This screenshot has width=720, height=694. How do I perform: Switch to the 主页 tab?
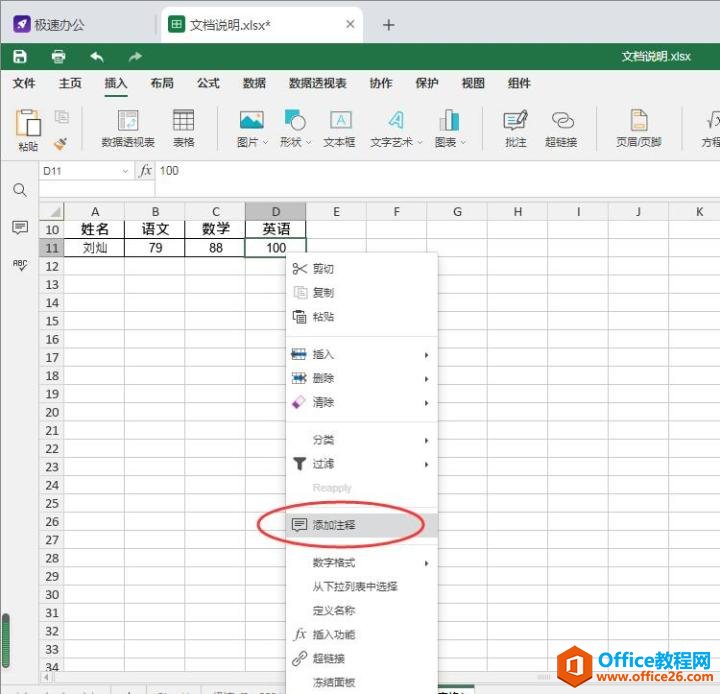70,83
